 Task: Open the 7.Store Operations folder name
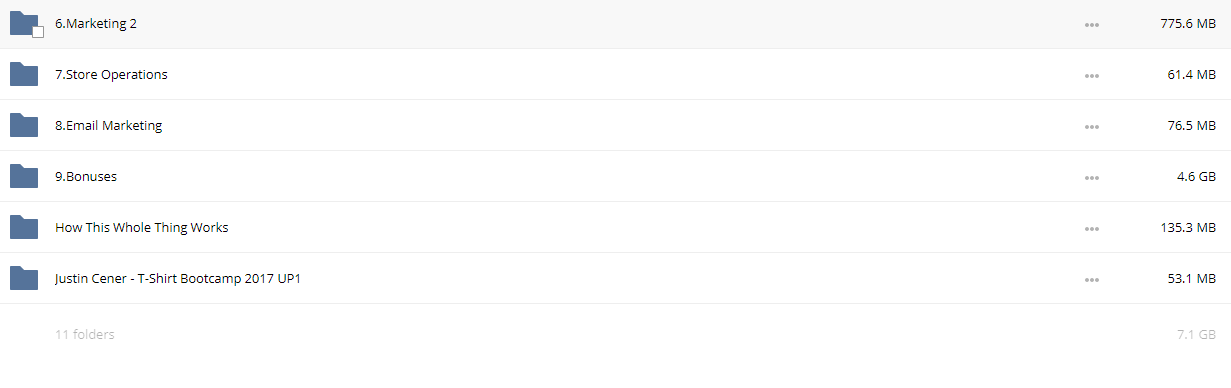click(x=111, y=75)
